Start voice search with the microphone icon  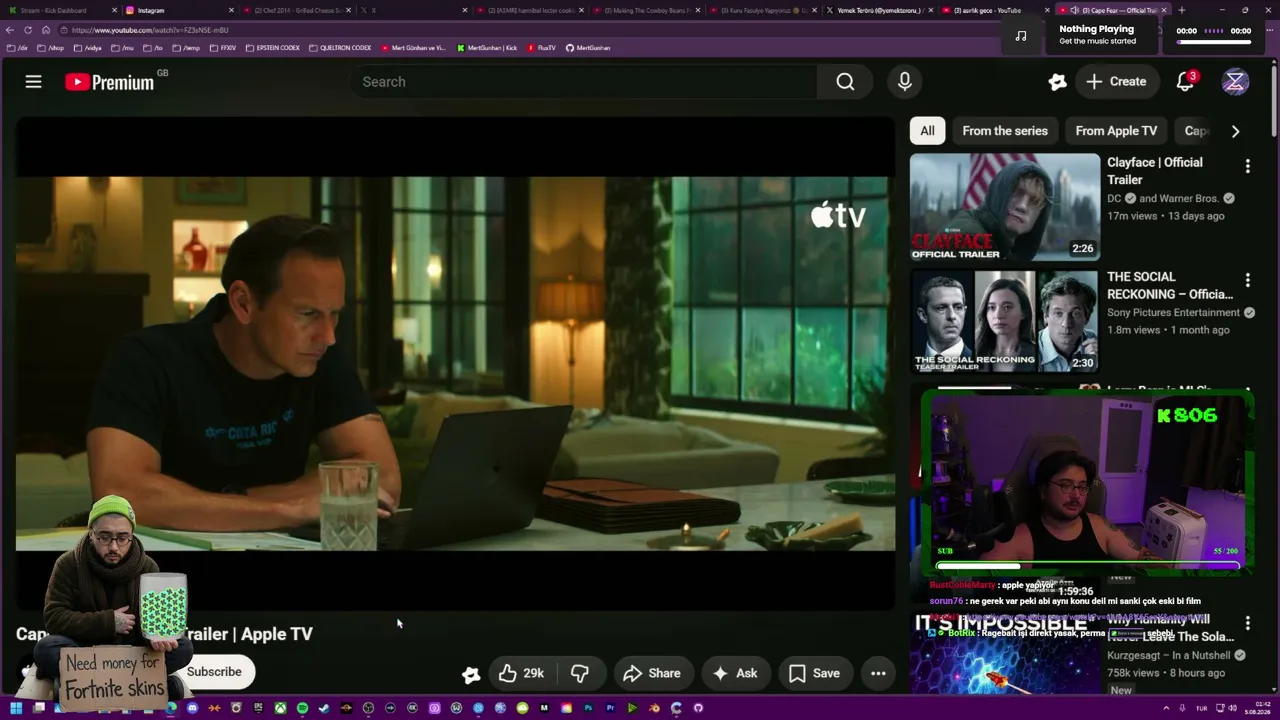click(905, 82)
